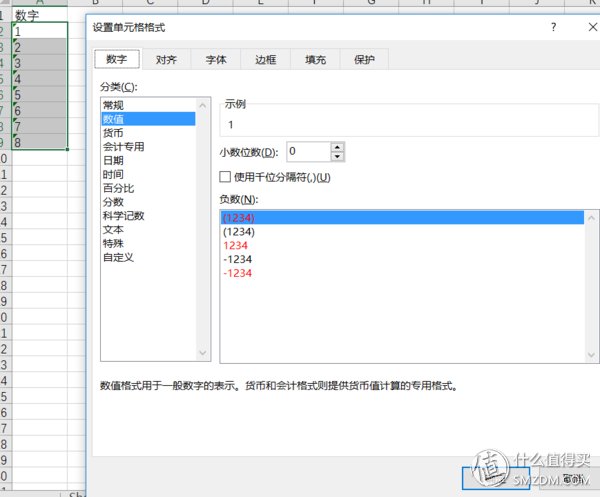Pick the 百分比 category
The height and width of the screenshot is (497, 600).
coord(148,188)
